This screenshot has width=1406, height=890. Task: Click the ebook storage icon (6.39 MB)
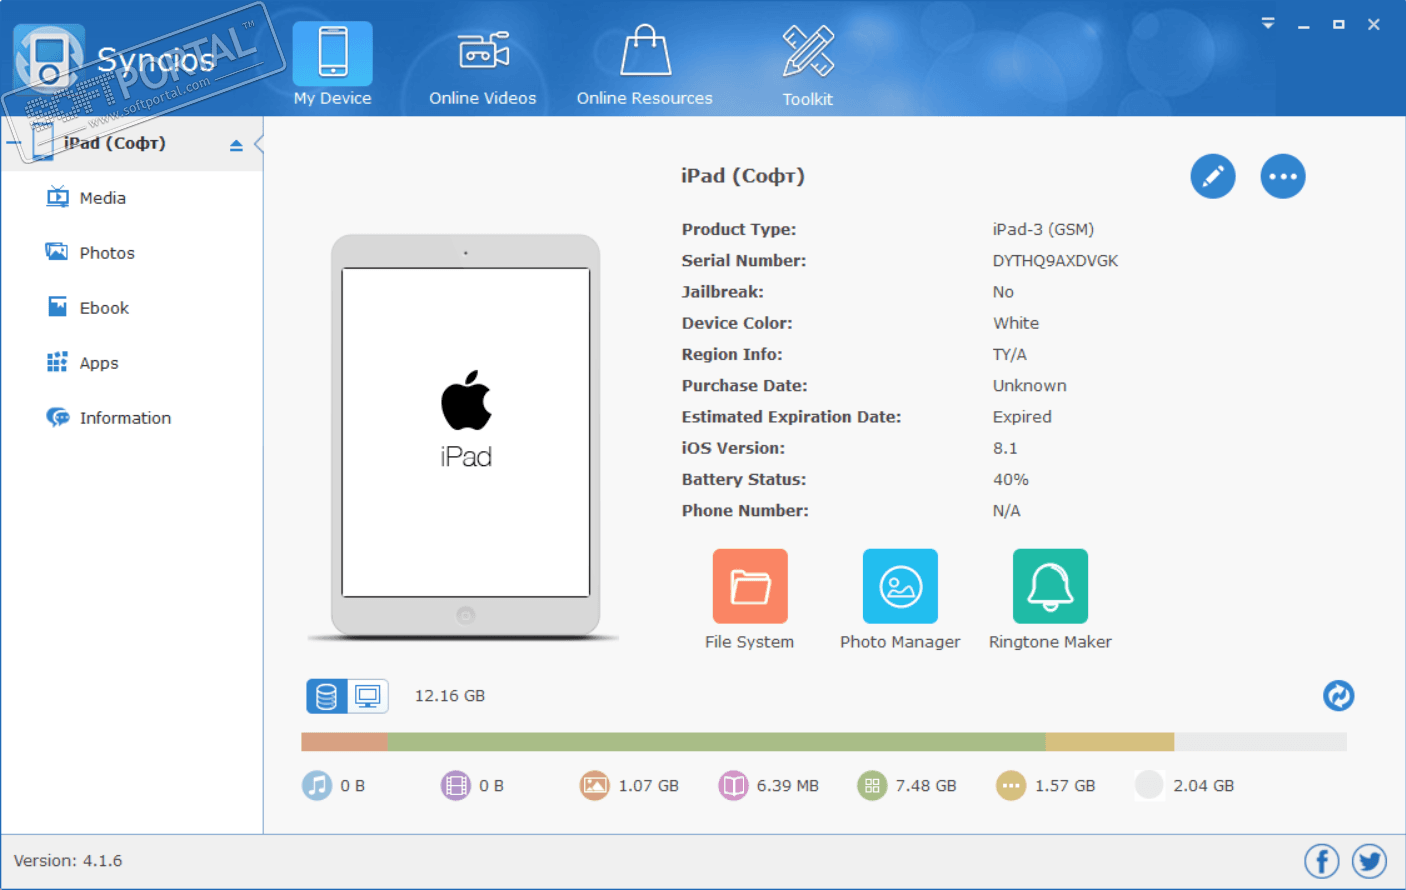pyautogui.click(x=733, y=786)
